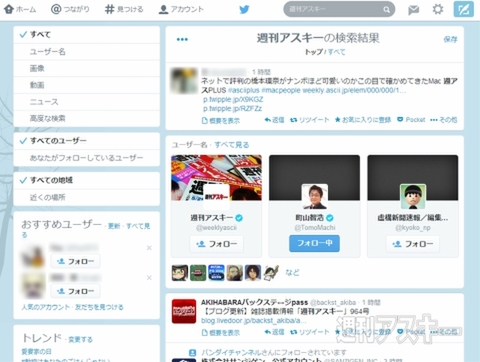Image resolution: width=480 pixels, height=362 pixels.
Task: Select すべて search filter
Action: tap(87, 35)
